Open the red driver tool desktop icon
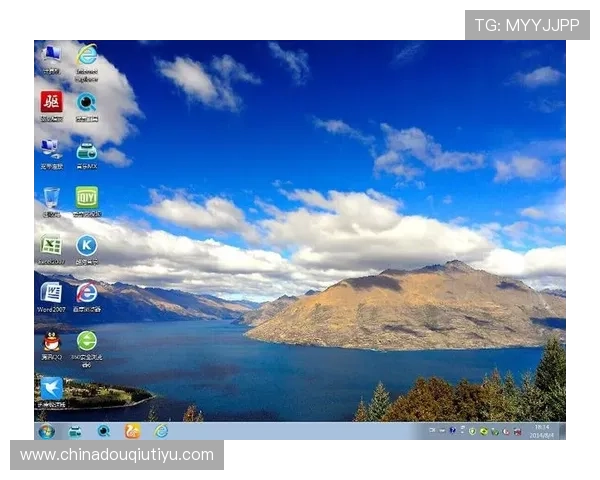The image size is (600, 480). [51, 102]
